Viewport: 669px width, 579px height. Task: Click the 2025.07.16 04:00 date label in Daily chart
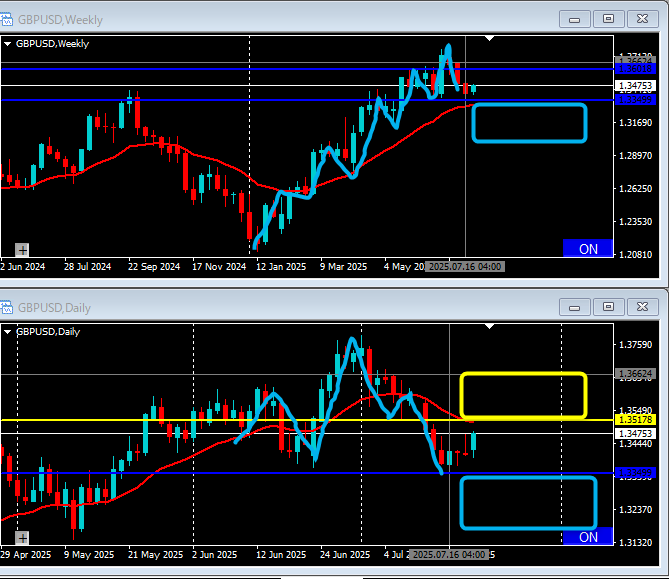(x=449, y=555)
